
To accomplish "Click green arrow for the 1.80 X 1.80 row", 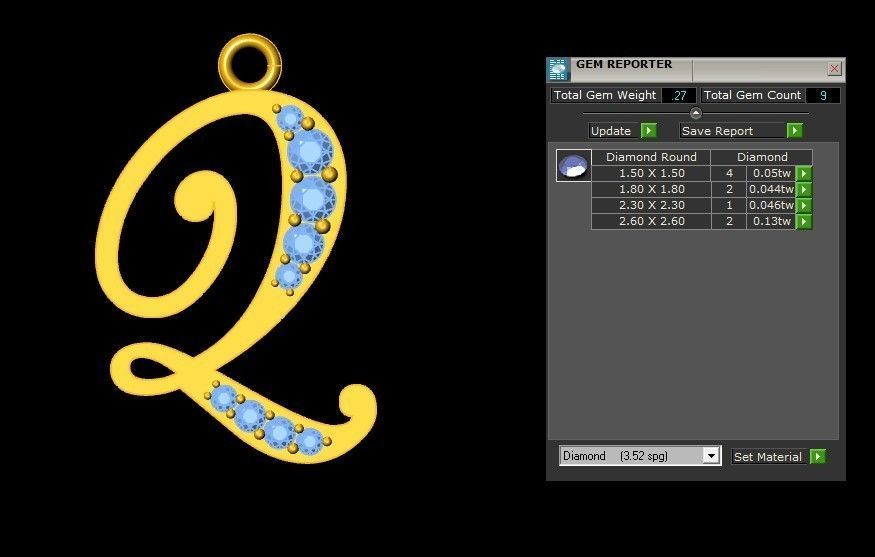I will [804, 189].
